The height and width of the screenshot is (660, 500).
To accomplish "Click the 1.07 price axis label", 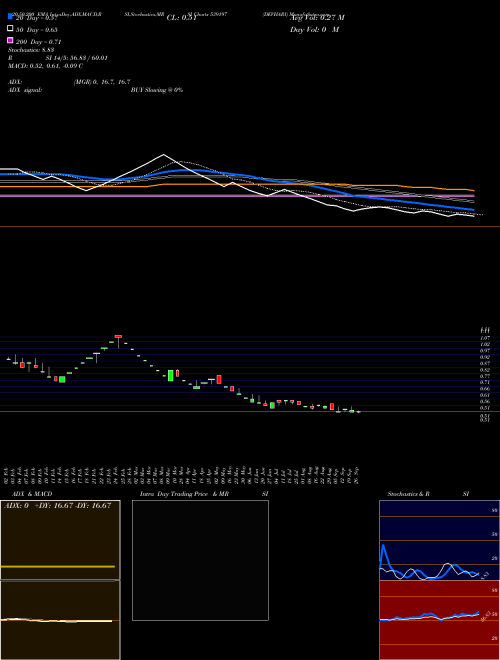I will pyautogui.click(x=485, y=338).
